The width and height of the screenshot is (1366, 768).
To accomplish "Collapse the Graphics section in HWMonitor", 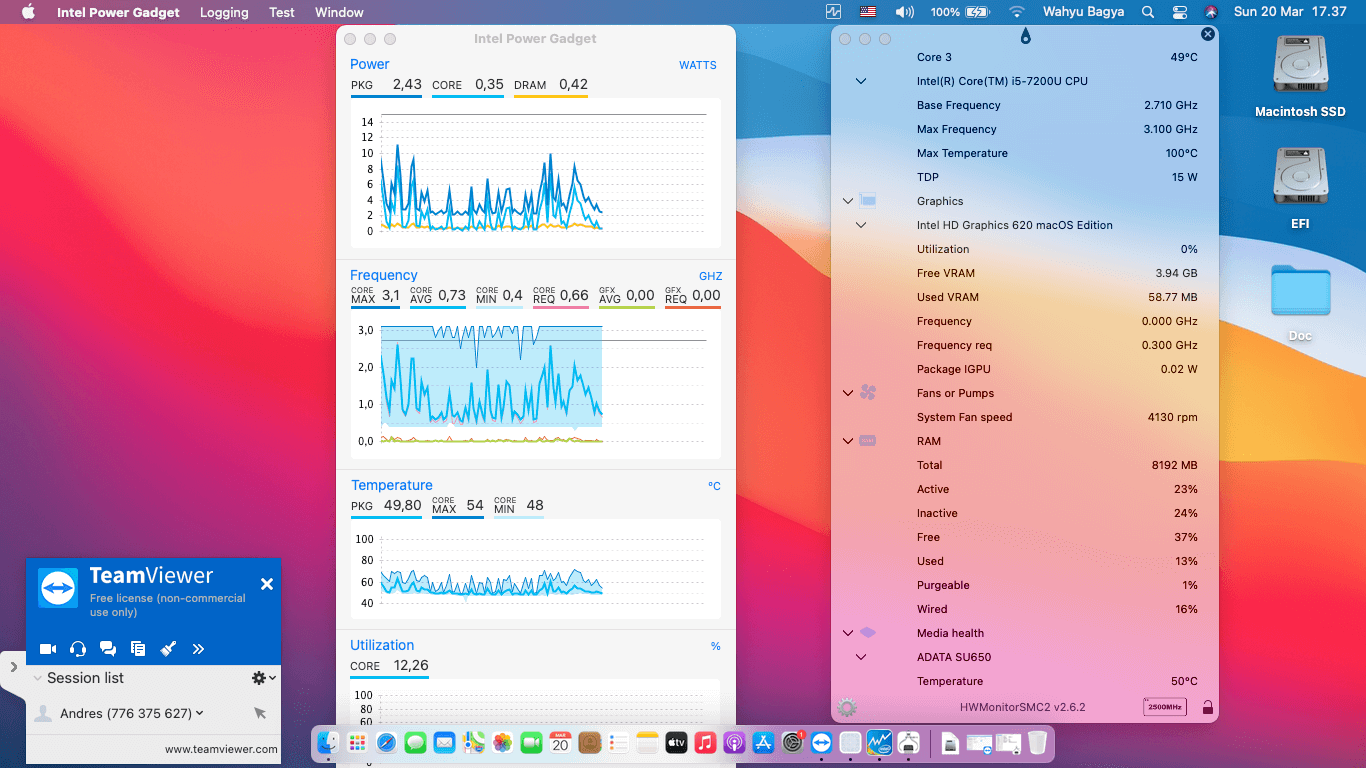I will coord(848,201).
